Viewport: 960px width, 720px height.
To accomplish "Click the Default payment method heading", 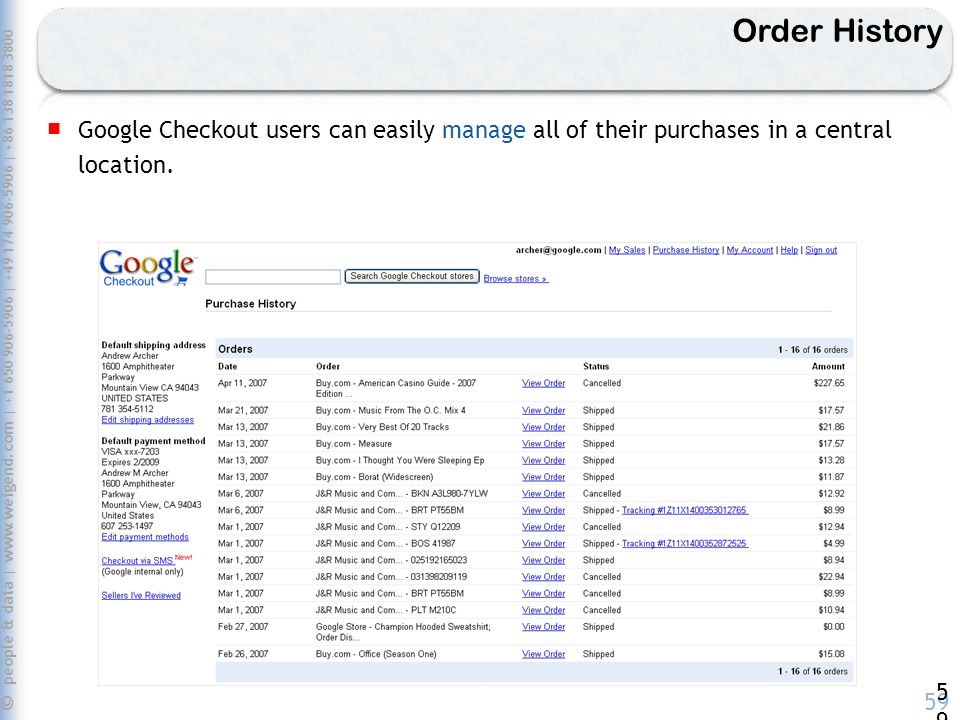I will tap(154, 441).
